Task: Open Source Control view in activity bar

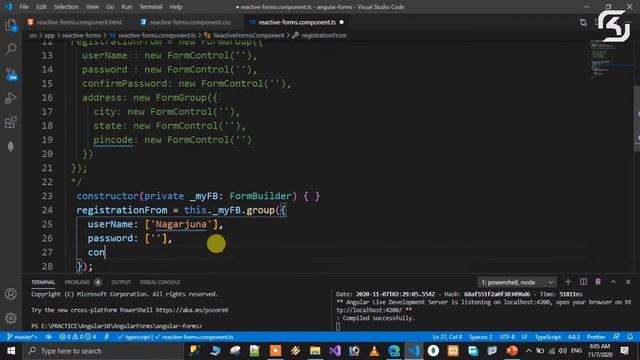Action: (11, 74)
